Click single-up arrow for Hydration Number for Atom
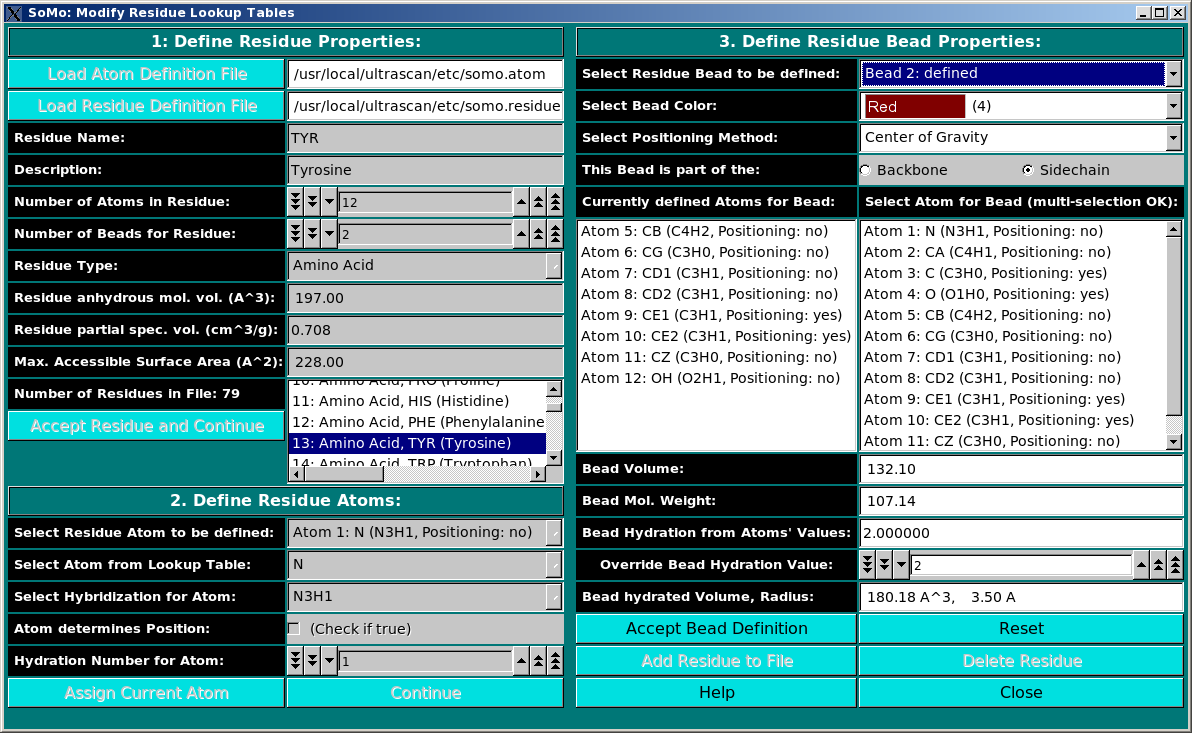1192x733 pixels. click(521, 661)
